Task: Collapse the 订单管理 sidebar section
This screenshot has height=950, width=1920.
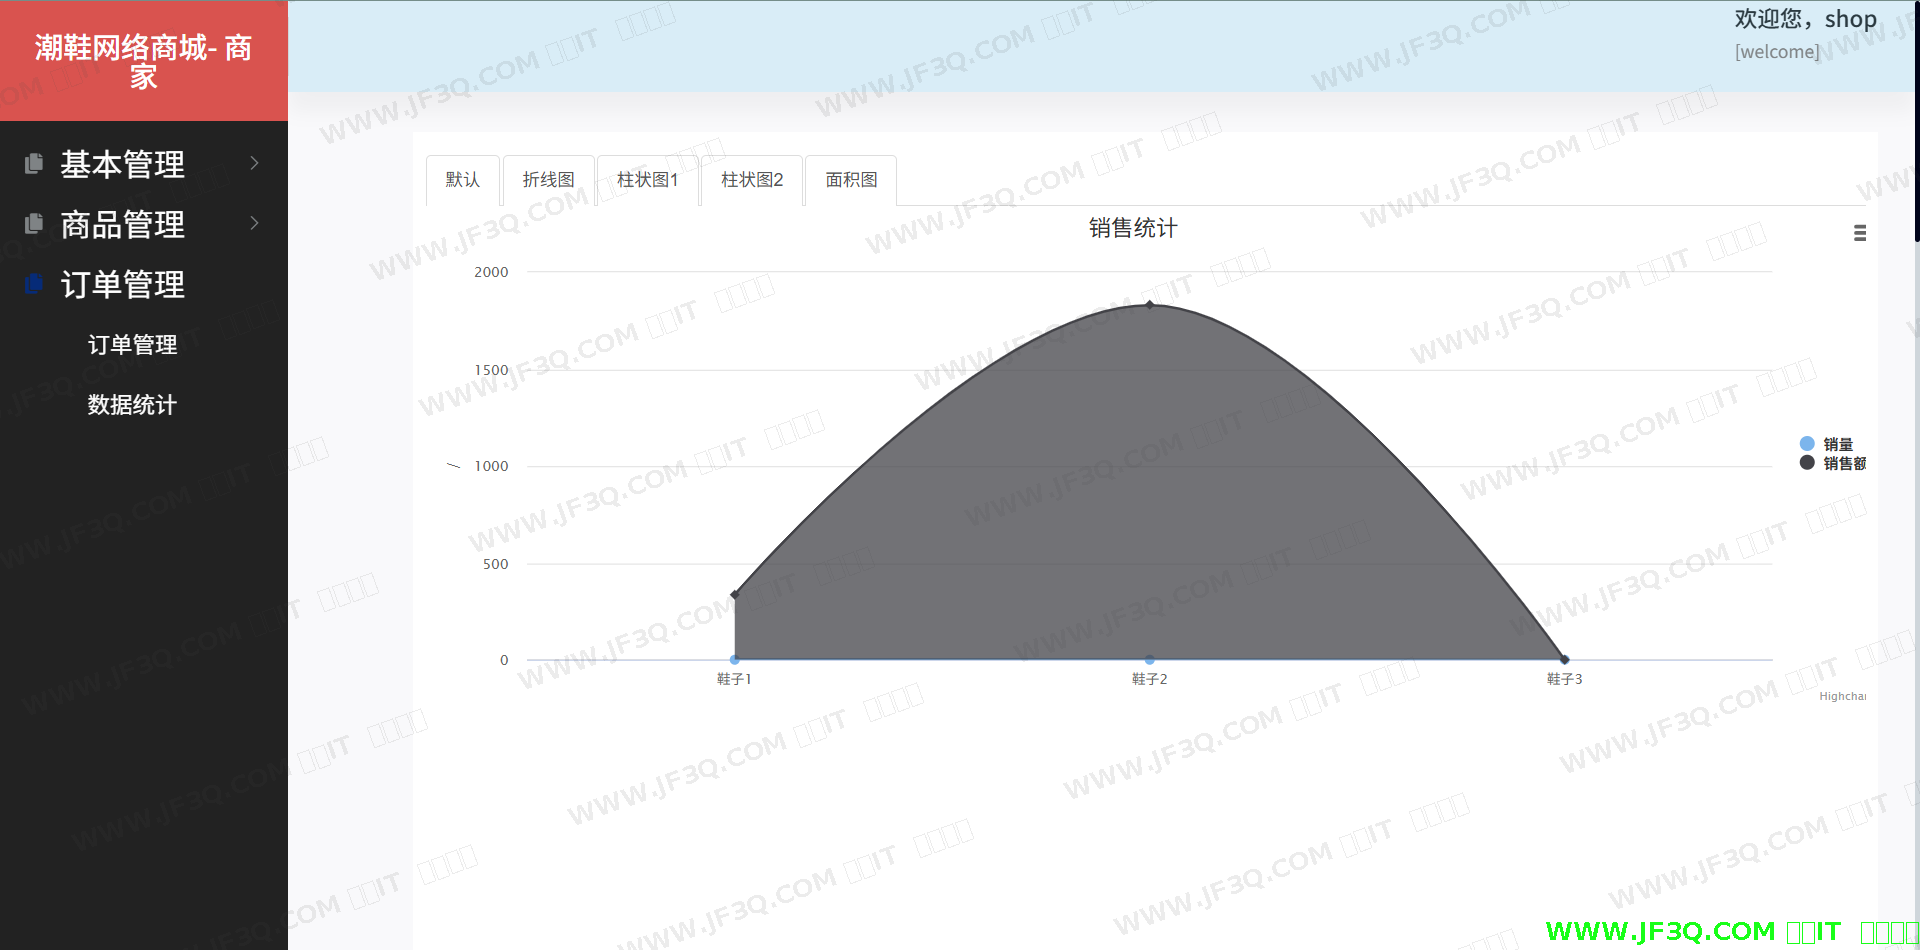Action: tap(122, 285)
